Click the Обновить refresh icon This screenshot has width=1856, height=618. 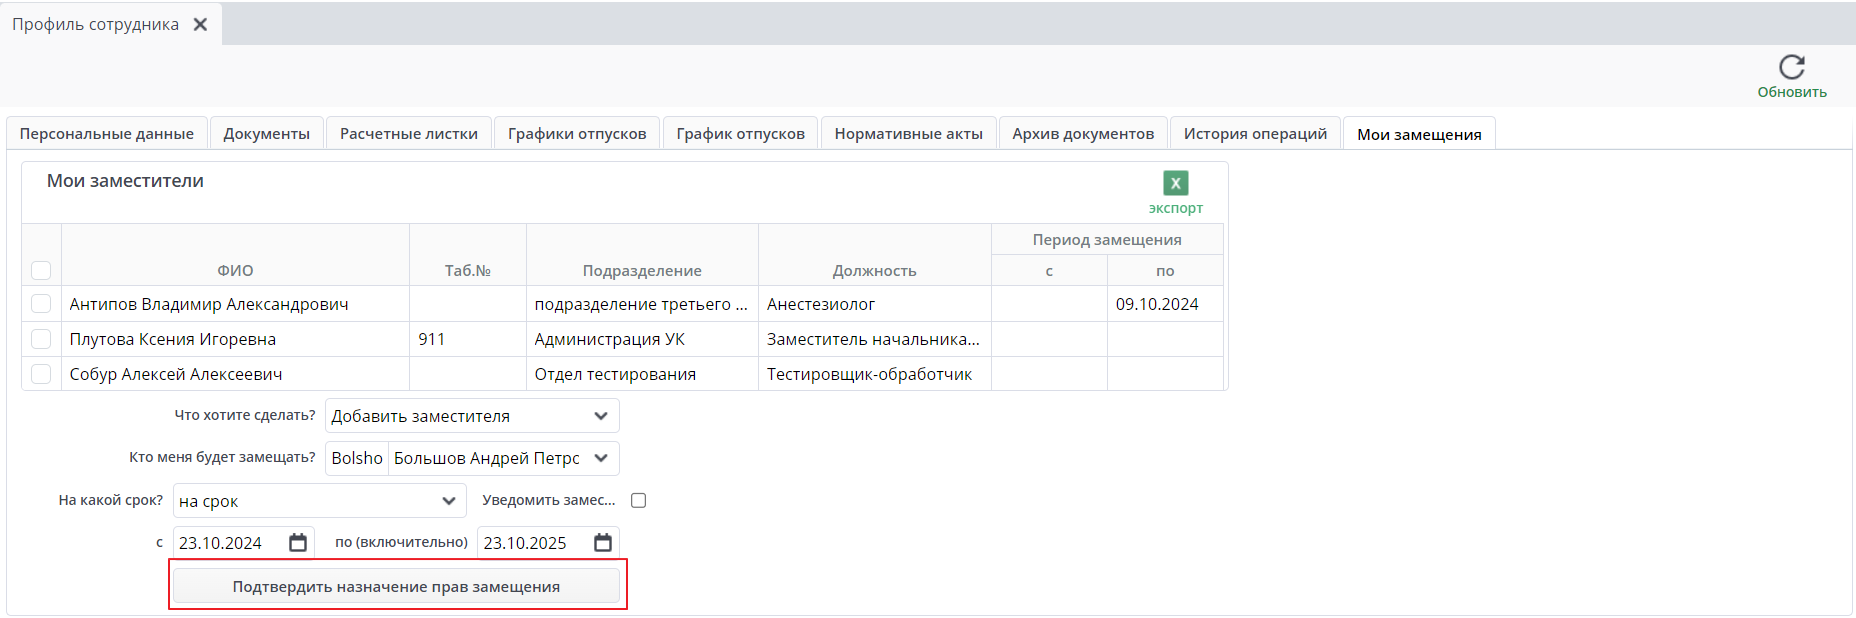point(1791,67)
